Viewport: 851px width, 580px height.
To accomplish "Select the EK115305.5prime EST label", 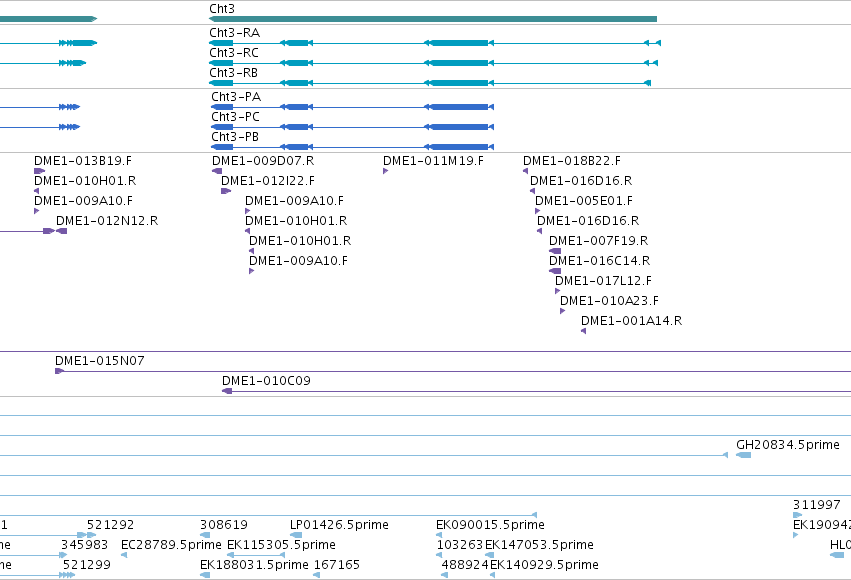I will (281, 545).
